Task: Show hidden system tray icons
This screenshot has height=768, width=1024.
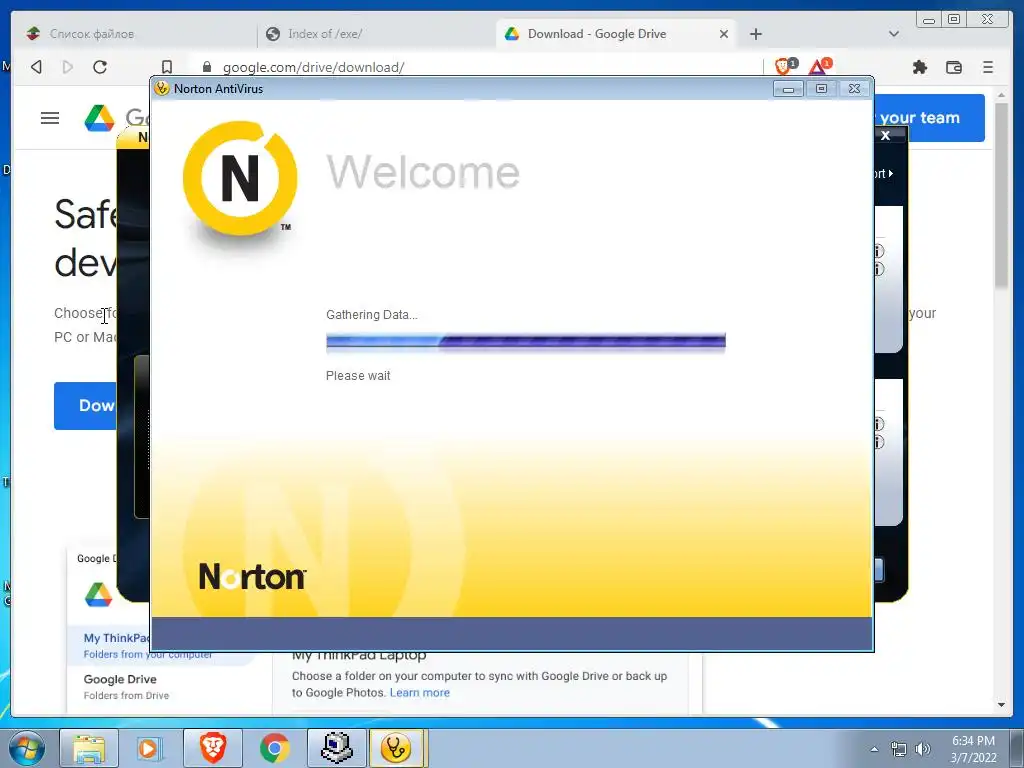Action: [874, 749]
